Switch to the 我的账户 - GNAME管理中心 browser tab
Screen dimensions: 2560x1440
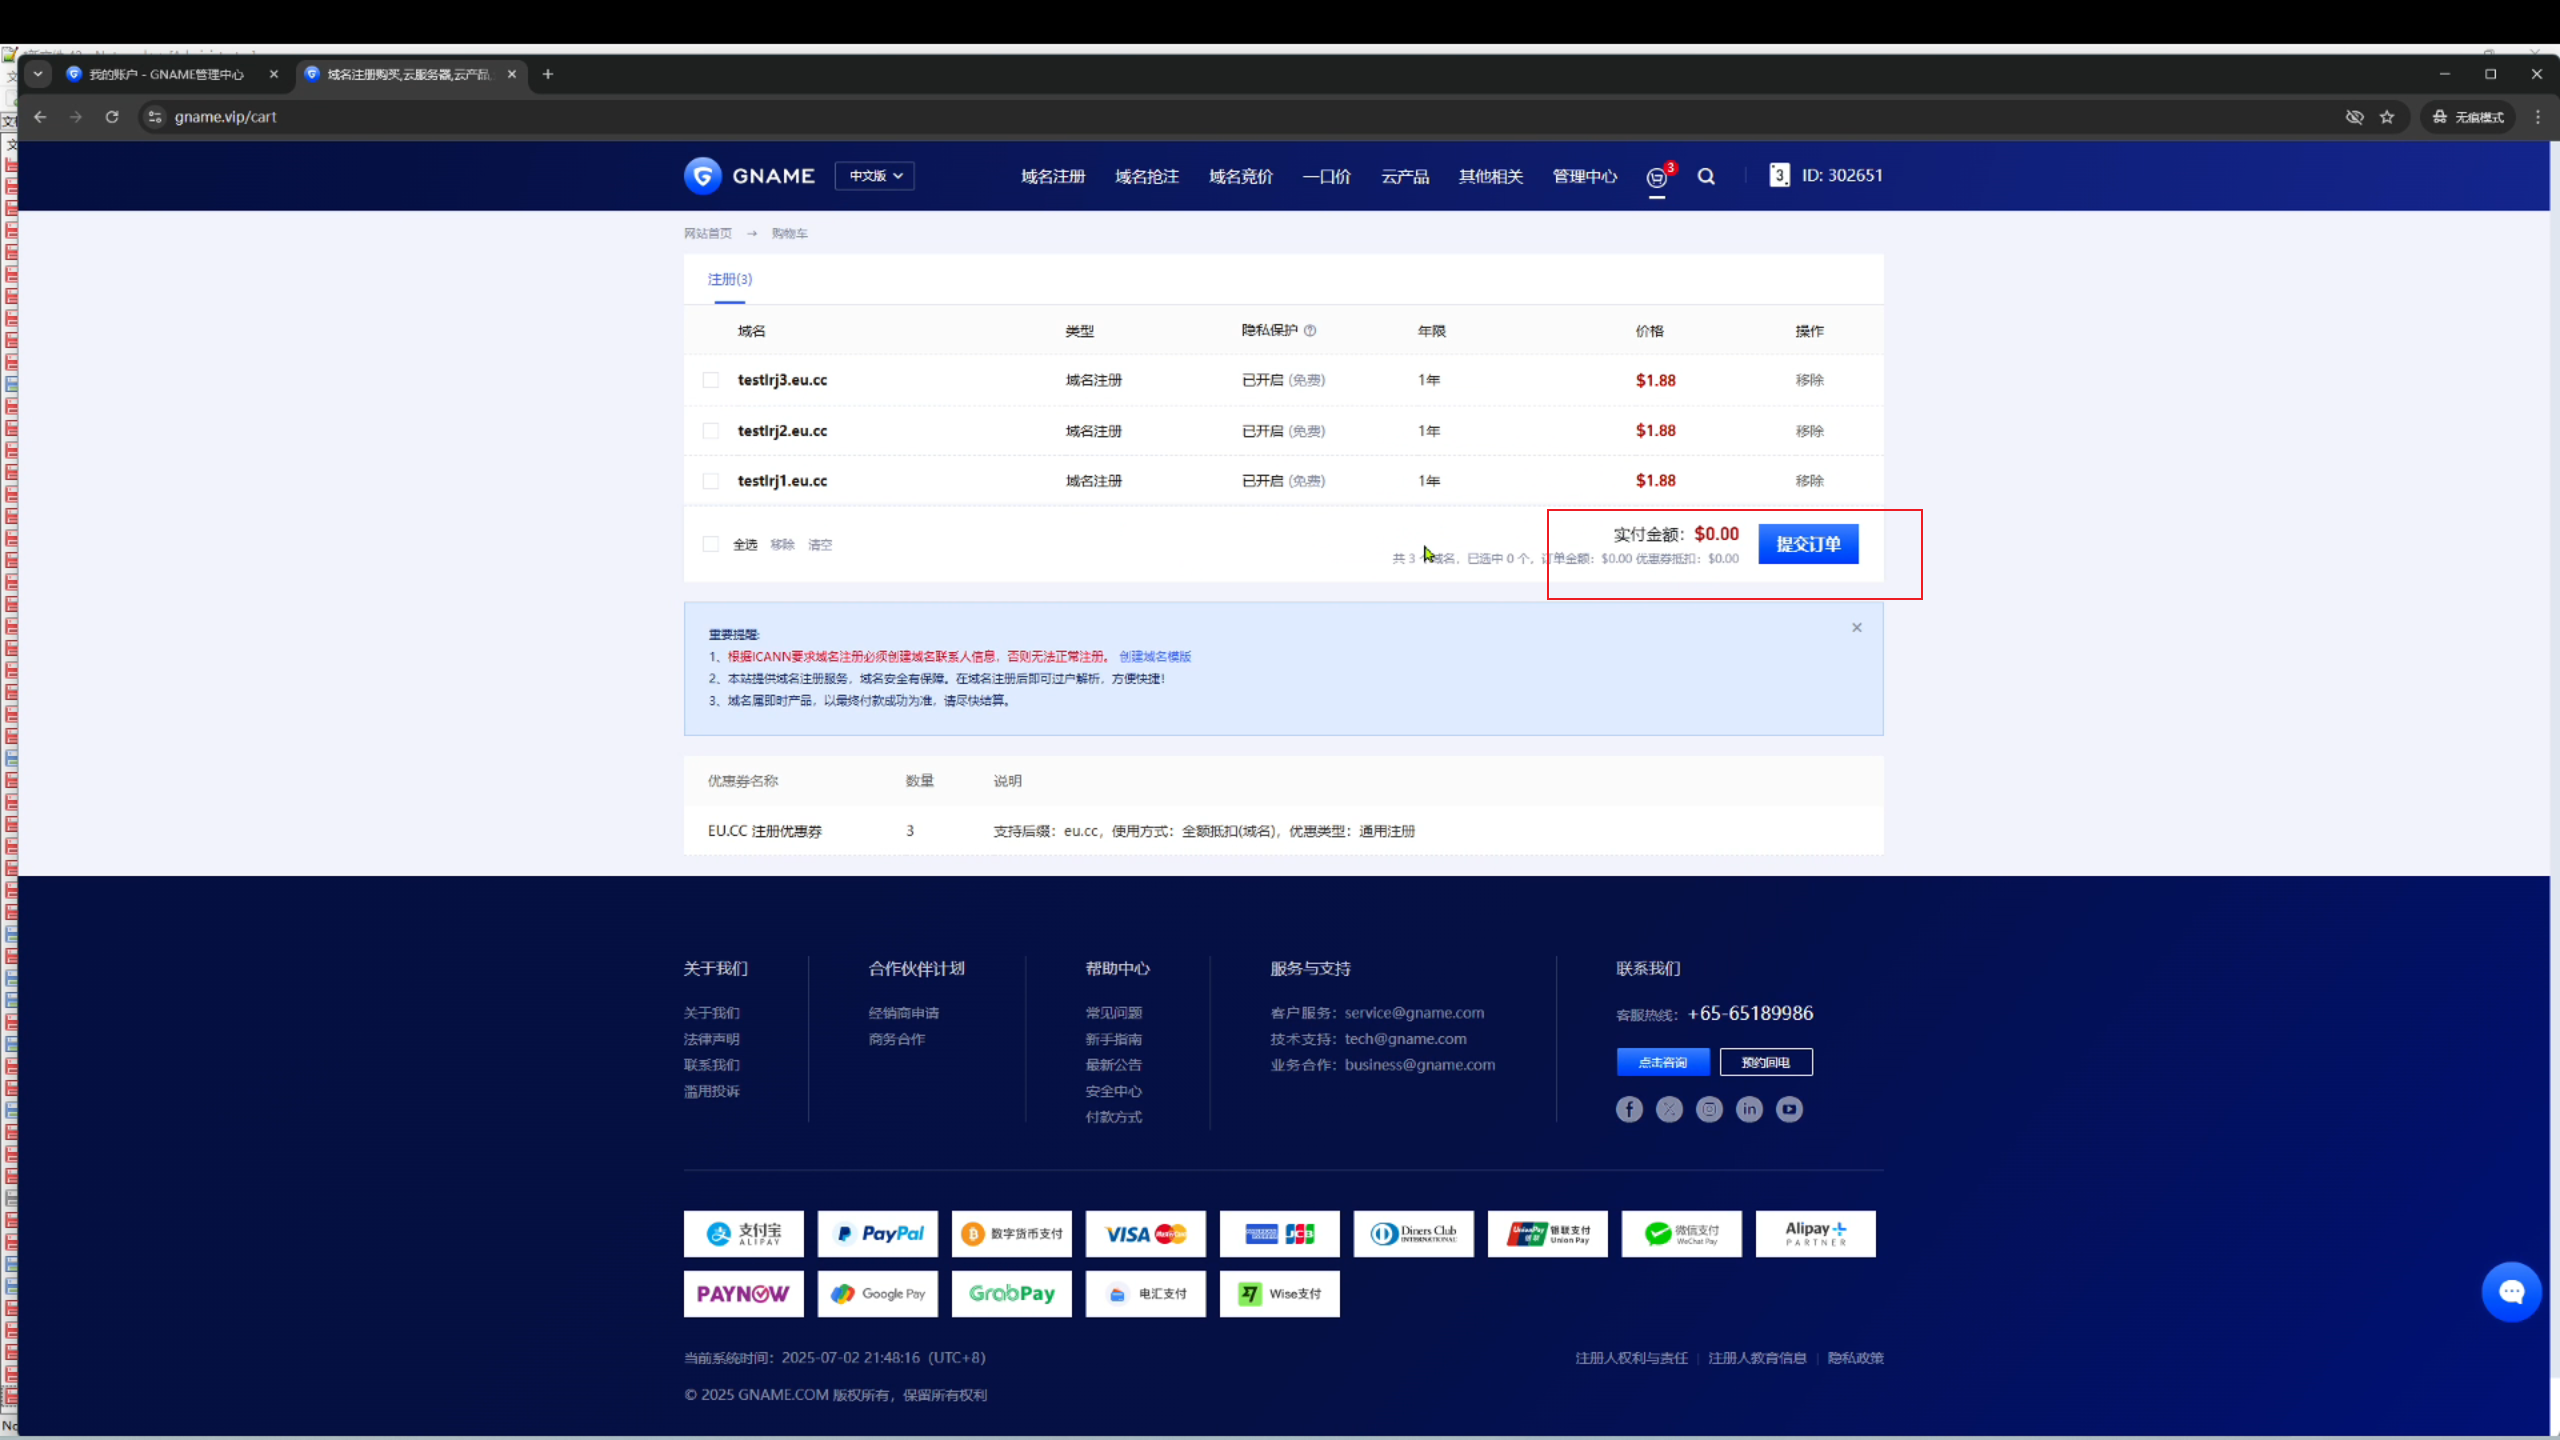click(168, 74)
